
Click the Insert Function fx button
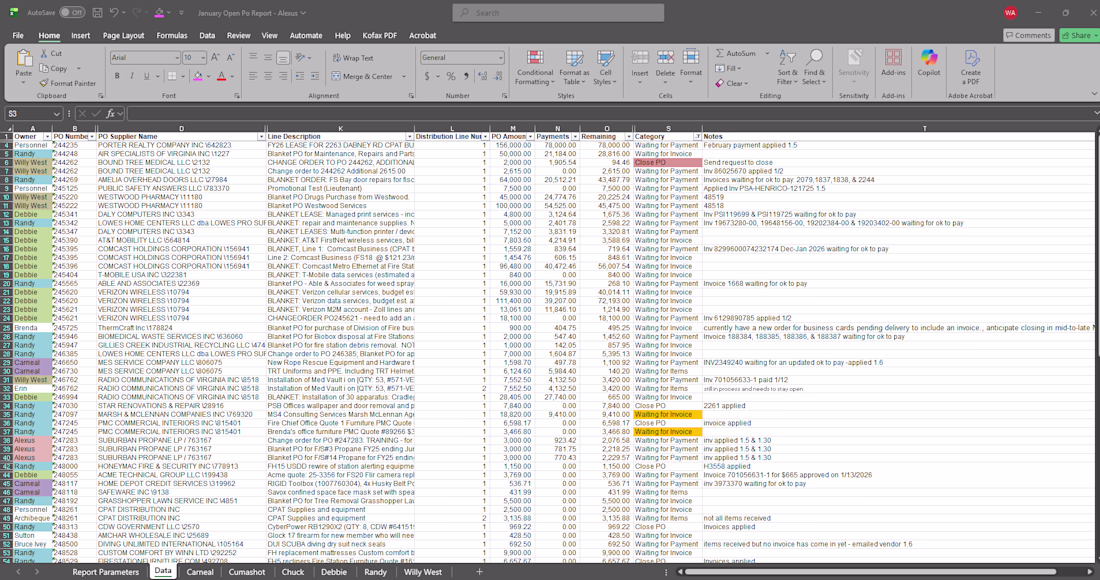click(x=111, y=114)
